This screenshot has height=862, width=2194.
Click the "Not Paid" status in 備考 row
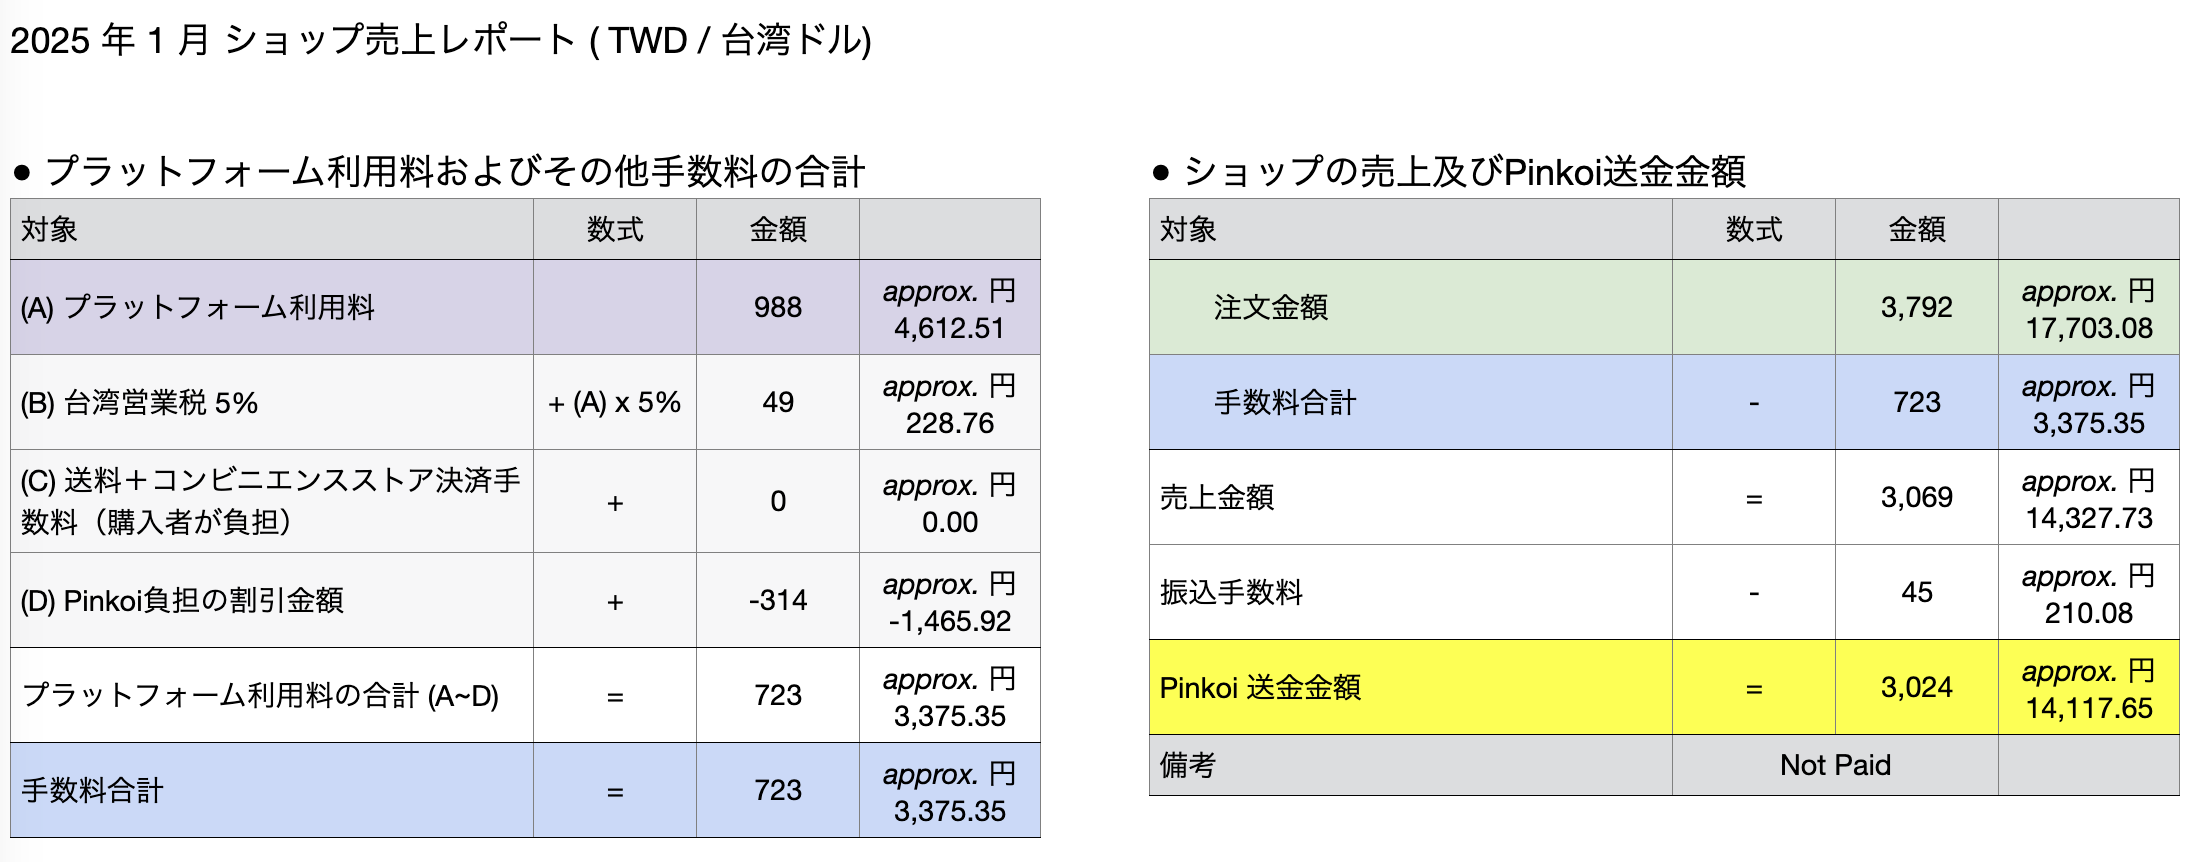click(1835, 766)
